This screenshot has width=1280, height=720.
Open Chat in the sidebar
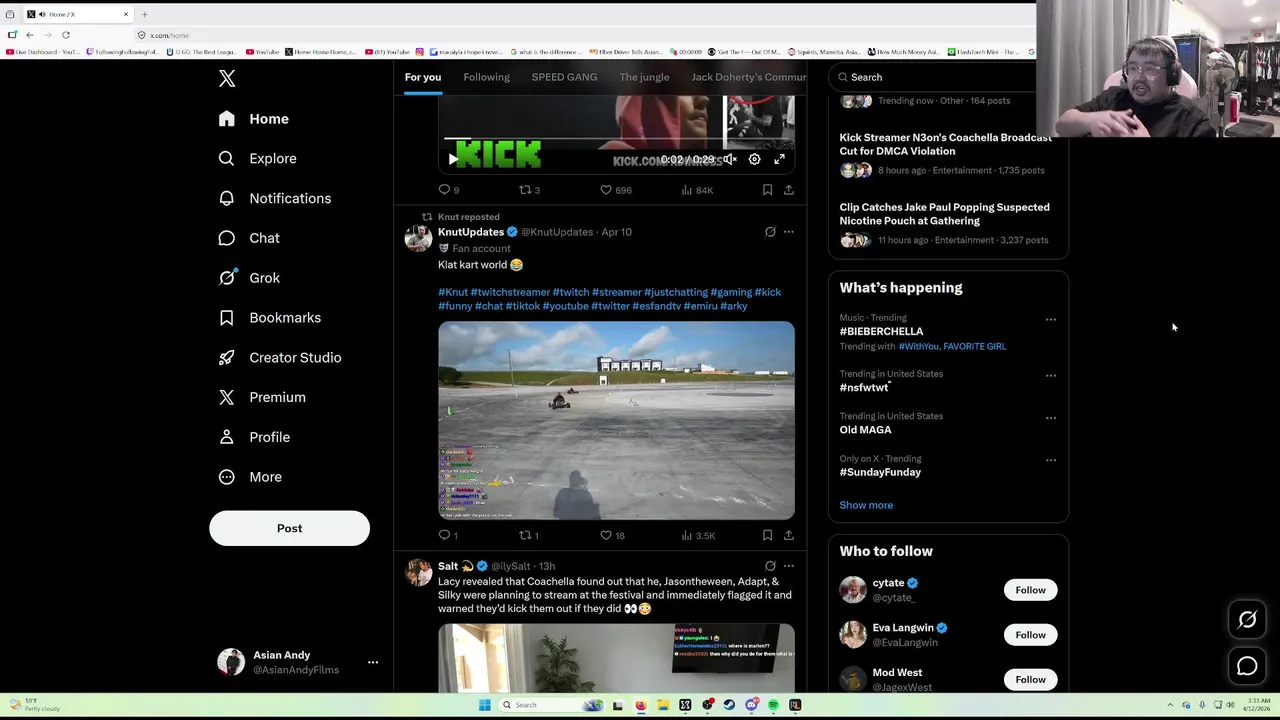(250, 238)
